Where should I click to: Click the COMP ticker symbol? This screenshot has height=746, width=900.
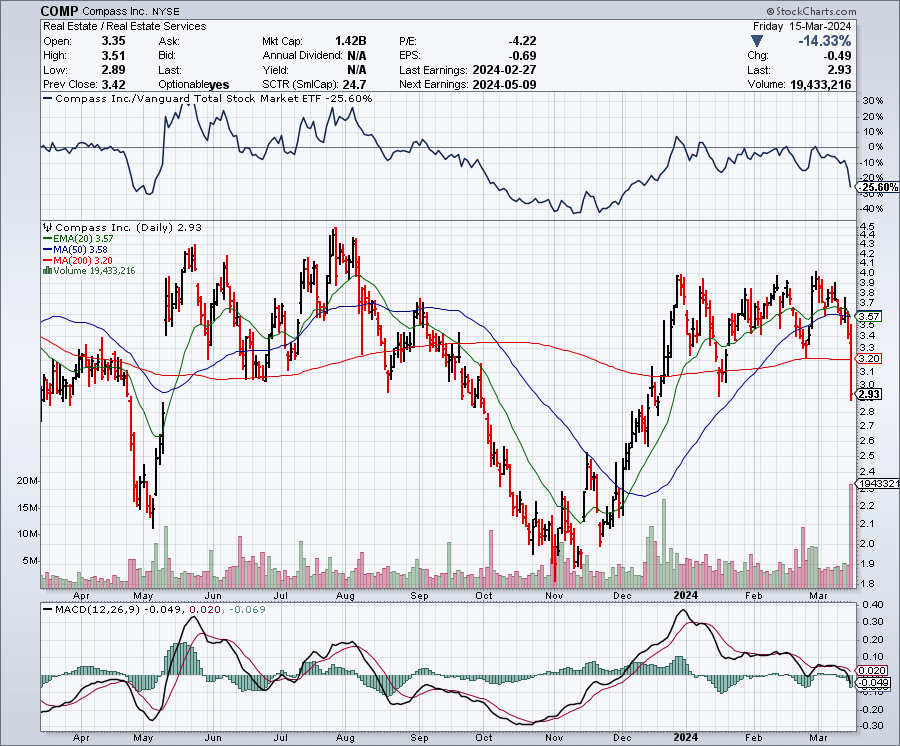(60, 11)
